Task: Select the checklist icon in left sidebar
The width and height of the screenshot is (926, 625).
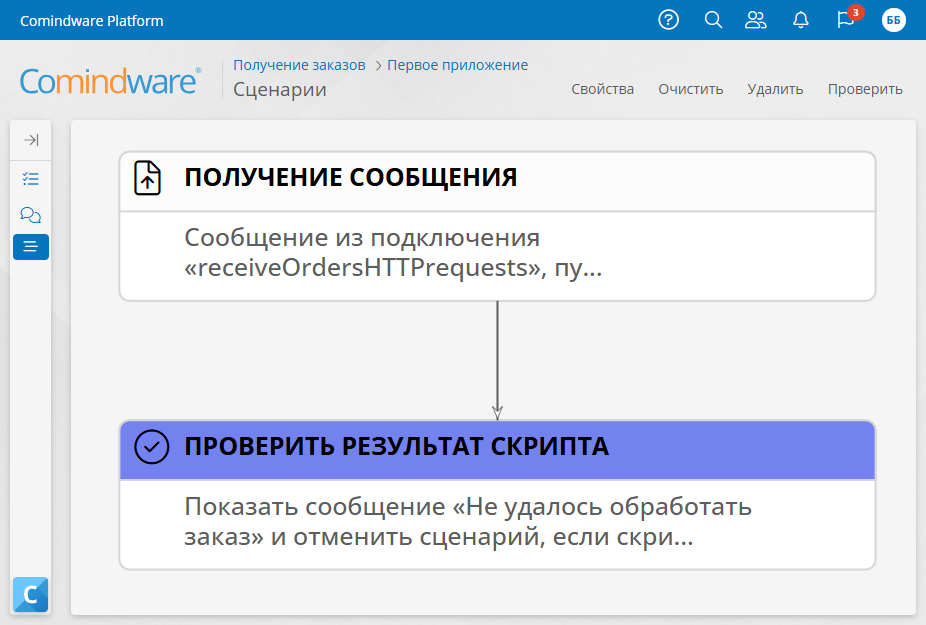Action: coord(30,178)
